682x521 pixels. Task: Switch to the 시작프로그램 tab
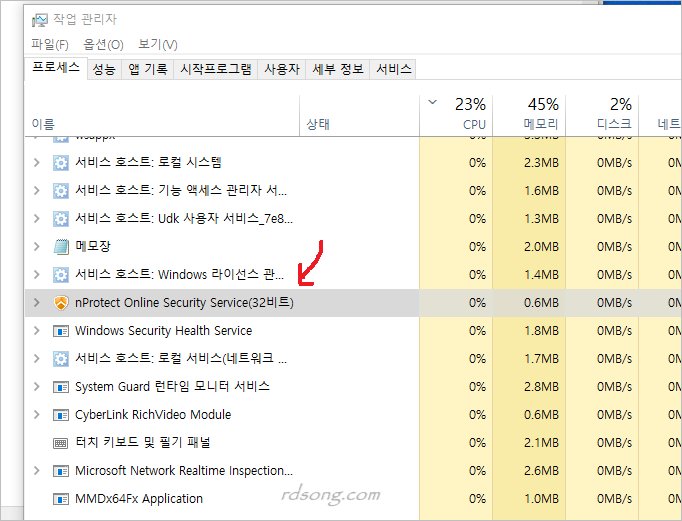215,69
